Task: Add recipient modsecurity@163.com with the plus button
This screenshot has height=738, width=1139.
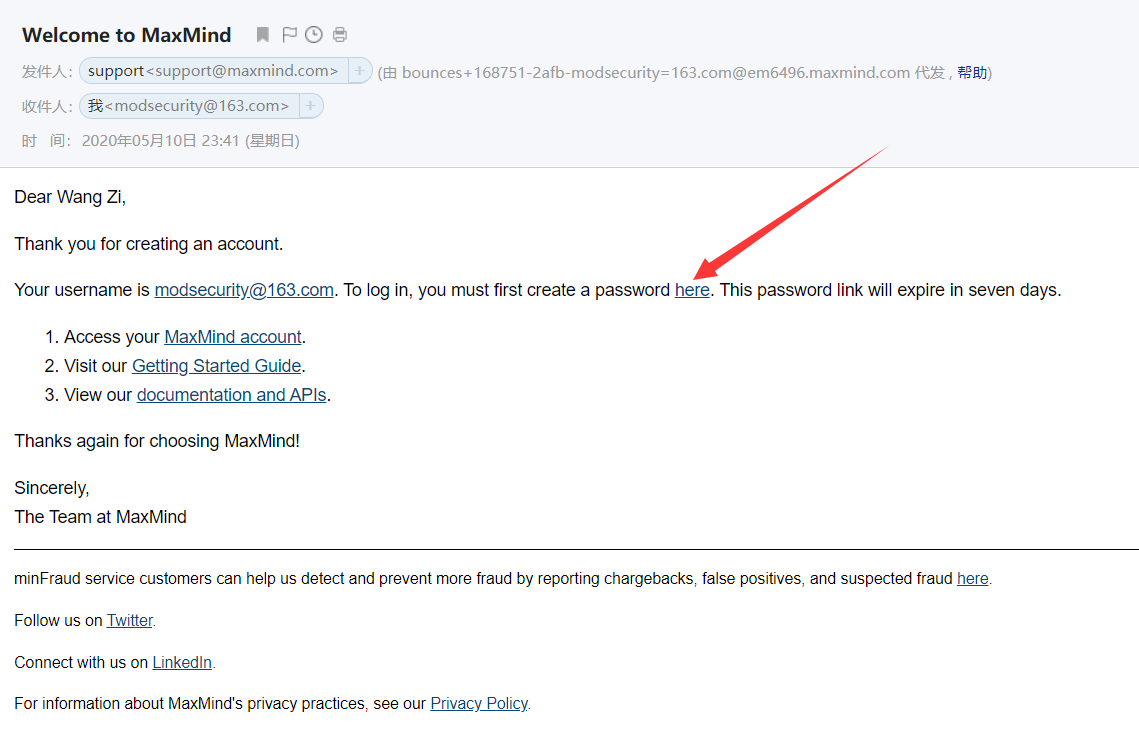Action: tap(310, 106)
